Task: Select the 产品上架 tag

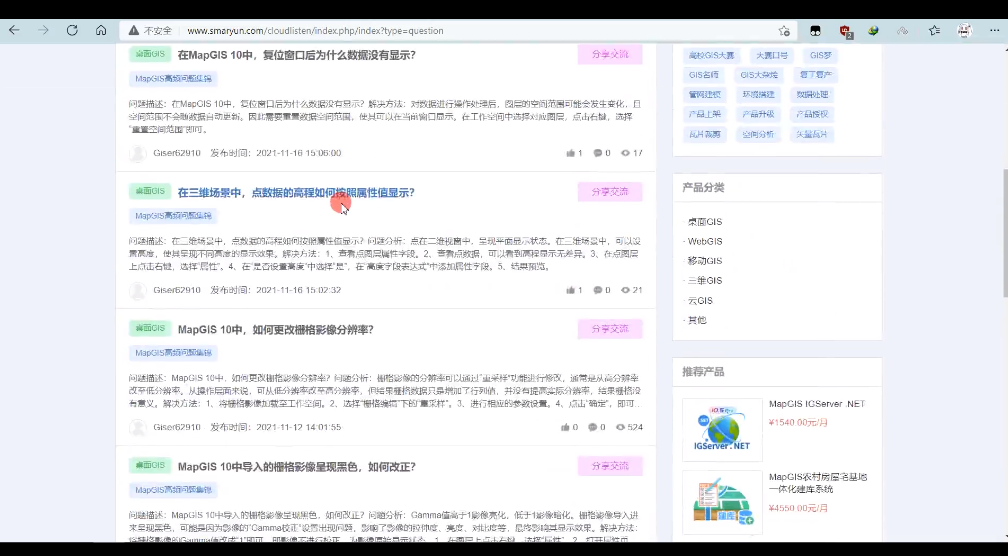Action: [705, 114]
